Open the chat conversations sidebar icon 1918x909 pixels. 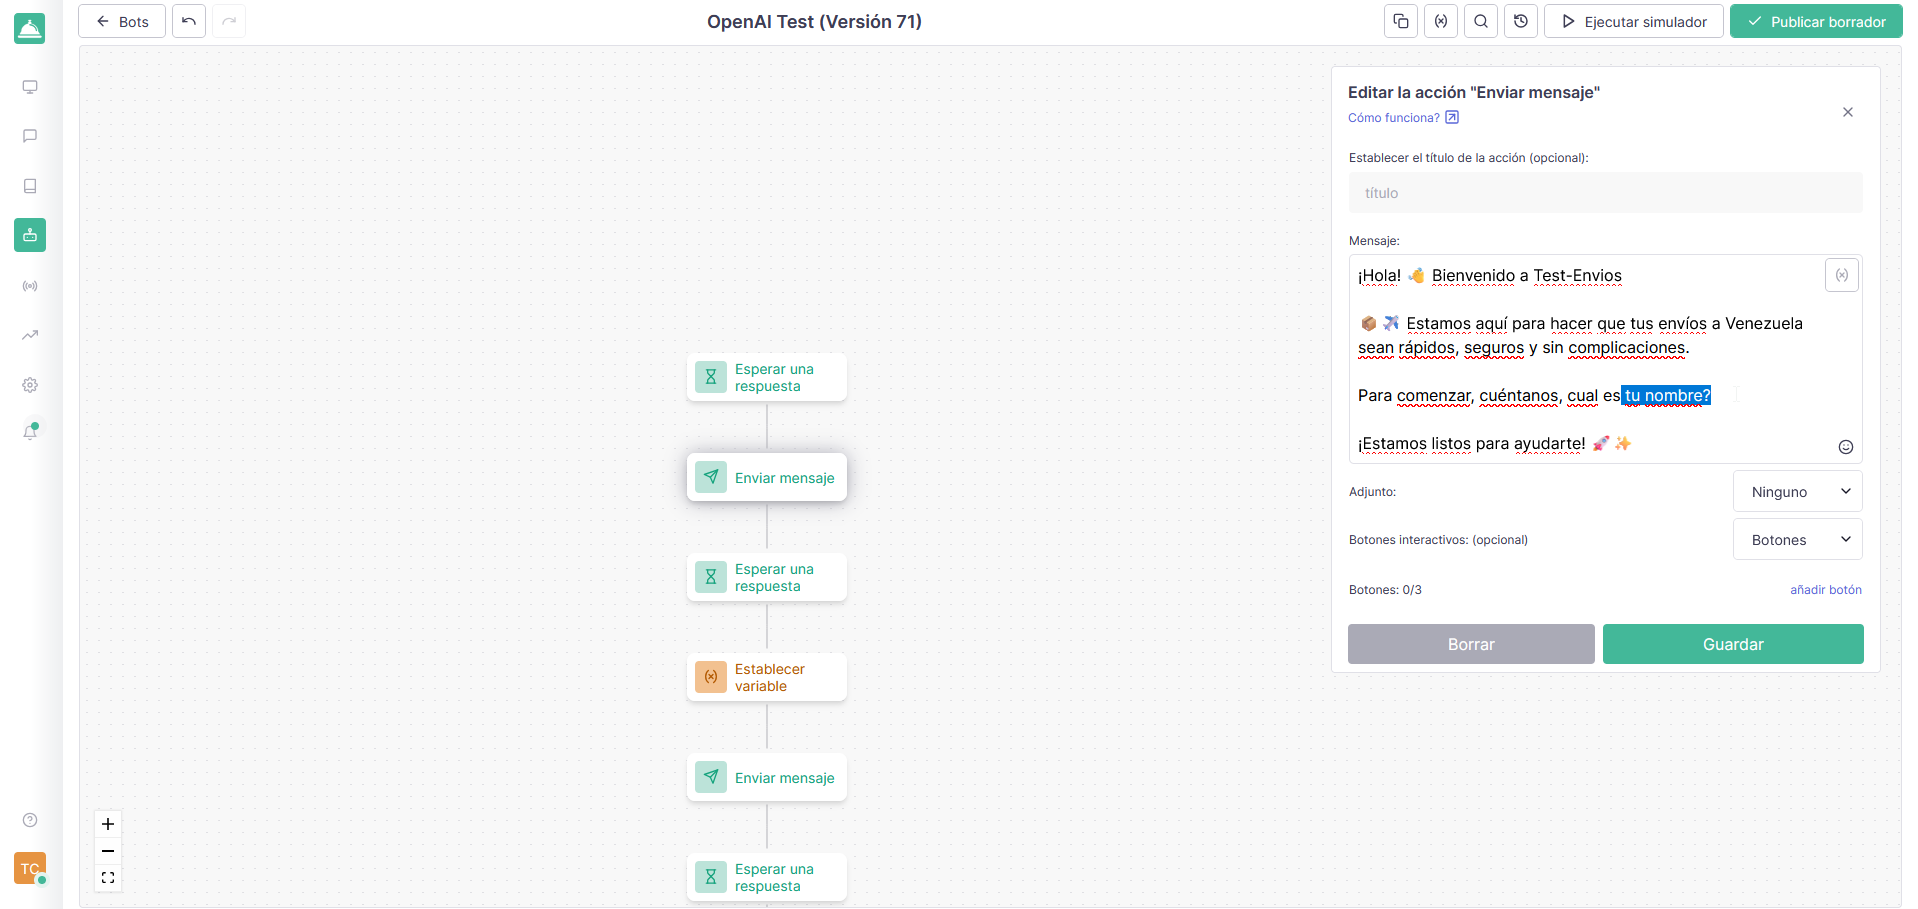click(30, 136)
